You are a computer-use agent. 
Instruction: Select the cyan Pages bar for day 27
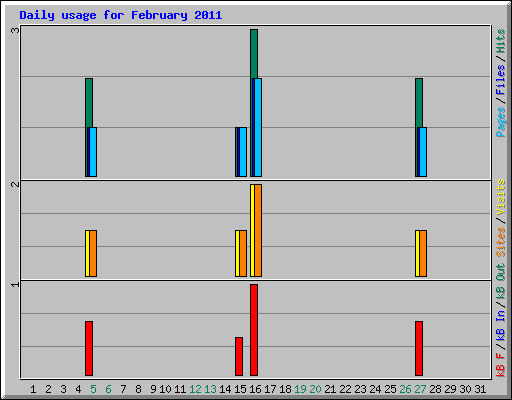(x=423, y=152)
